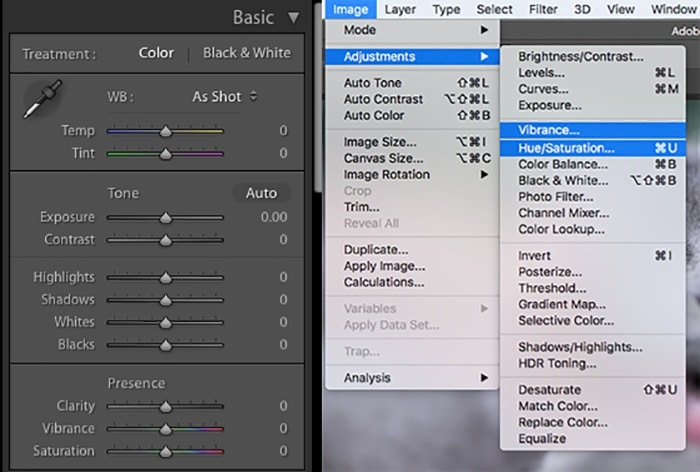Image resolution: width=700 pixels, height=472 pixels.
Task: Open the WB As Shot dropdown
Action: 224,97
